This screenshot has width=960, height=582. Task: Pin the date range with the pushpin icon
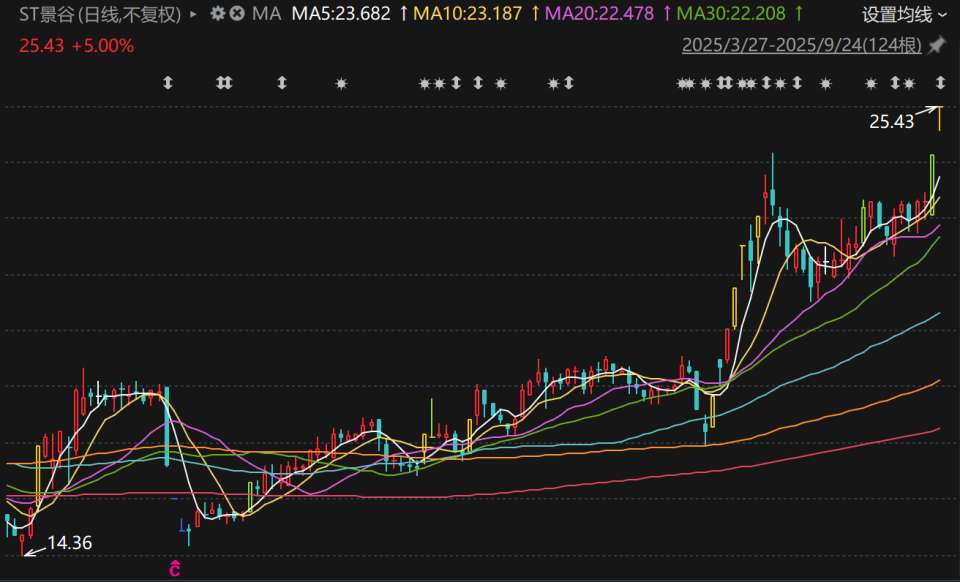937,45
